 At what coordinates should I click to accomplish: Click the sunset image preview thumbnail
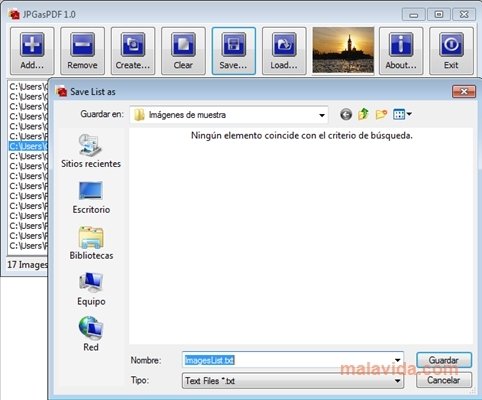(x=343, y=50)
